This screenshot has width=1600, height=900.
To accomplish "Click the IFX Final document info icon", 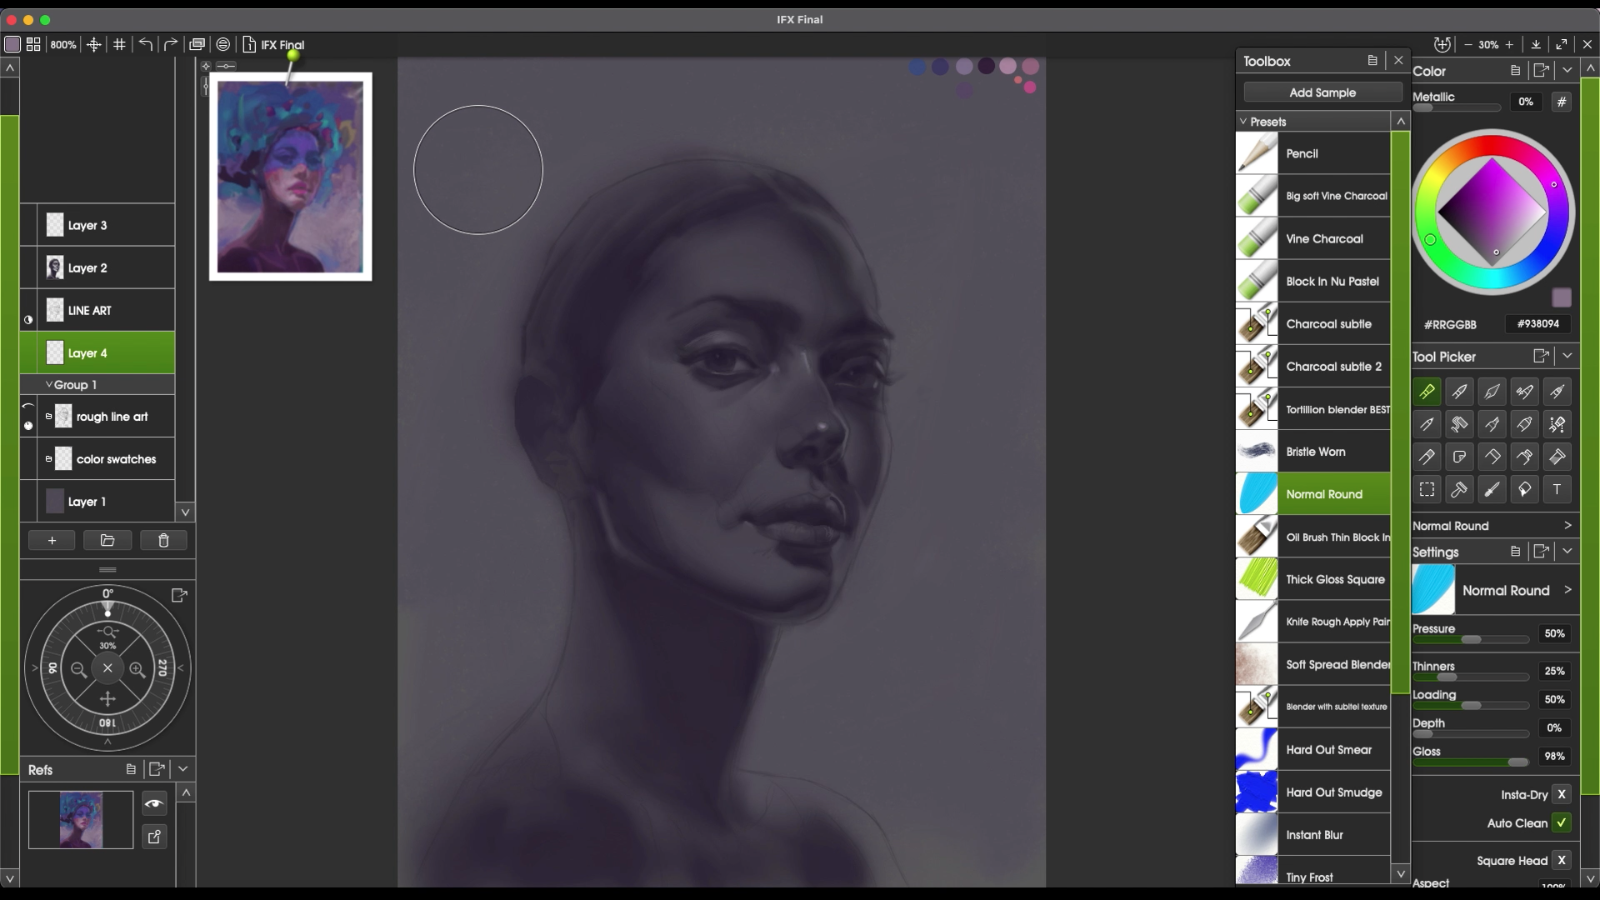I will click(x=249, y=44).
